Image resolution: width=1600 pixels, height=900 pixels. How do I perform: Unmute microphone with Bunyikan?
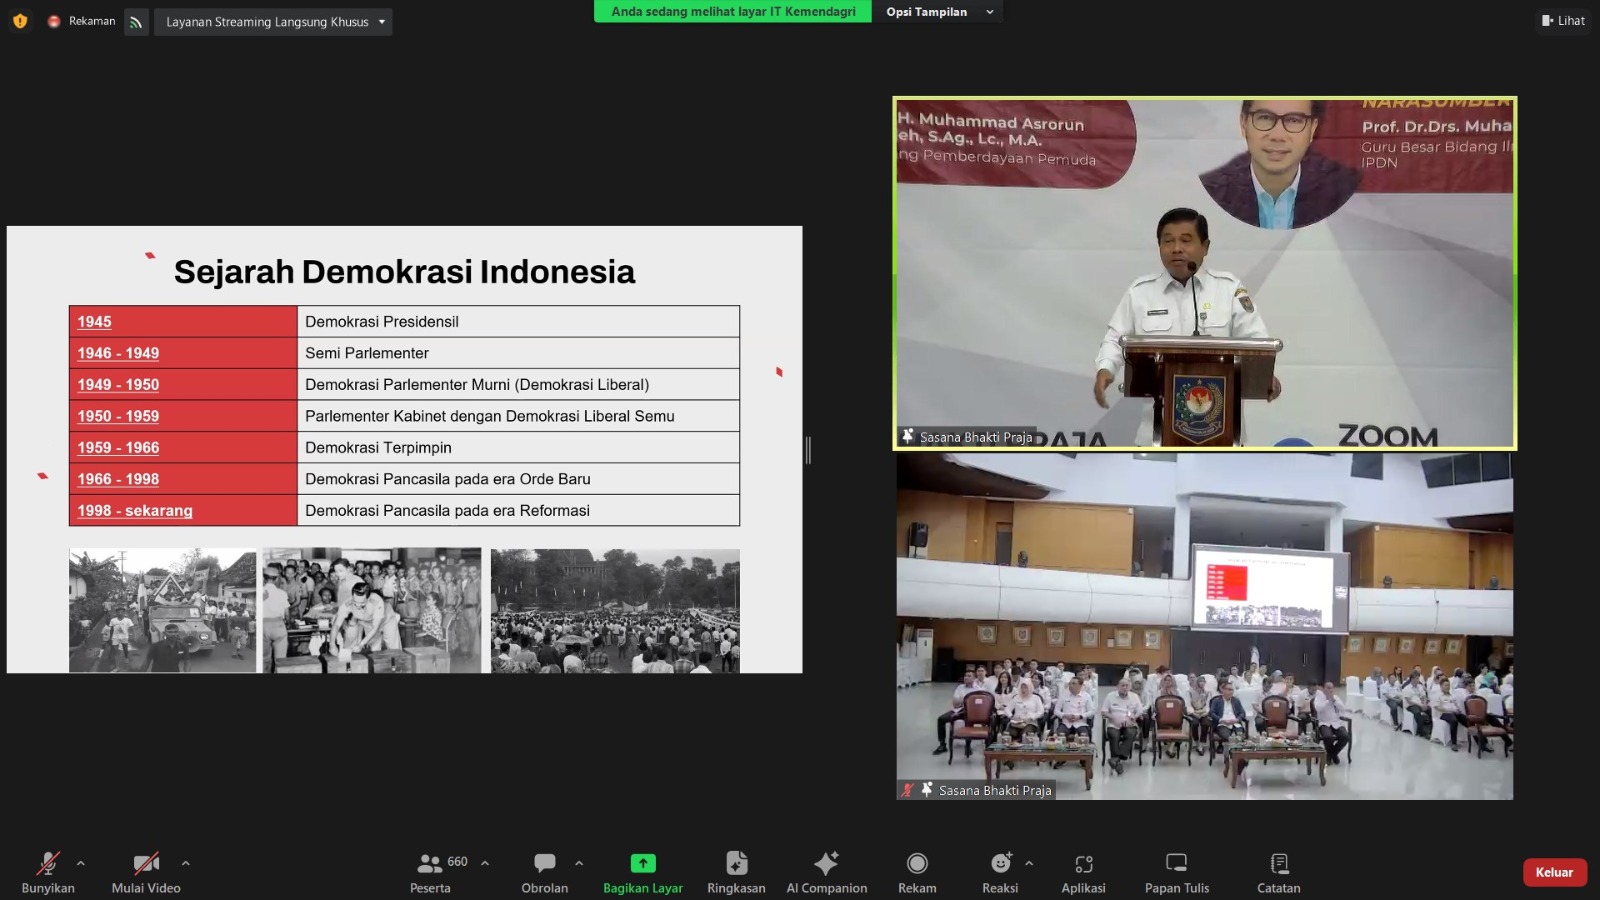point(48,871)
